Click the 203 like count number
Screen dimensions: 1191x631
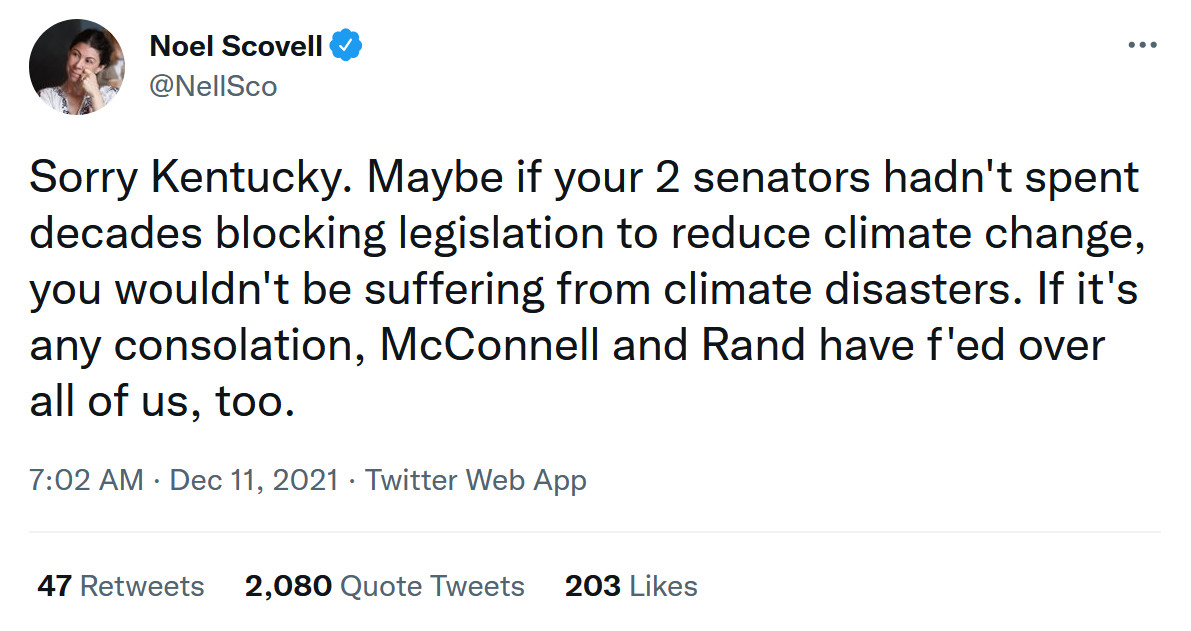[x=592, y=586]
